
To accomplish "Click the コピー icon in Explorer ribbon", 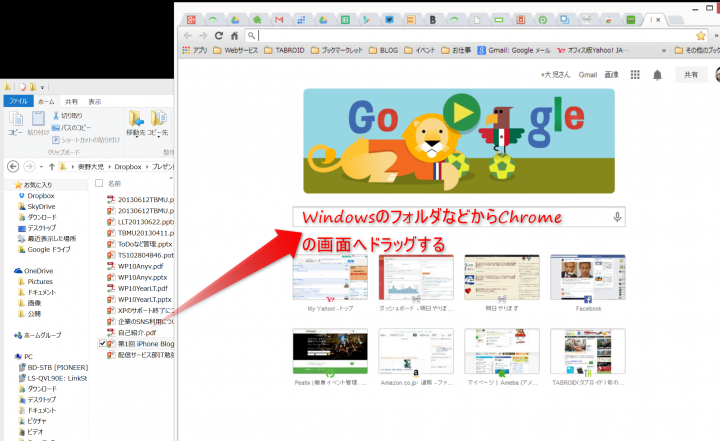I will point(16,123).
